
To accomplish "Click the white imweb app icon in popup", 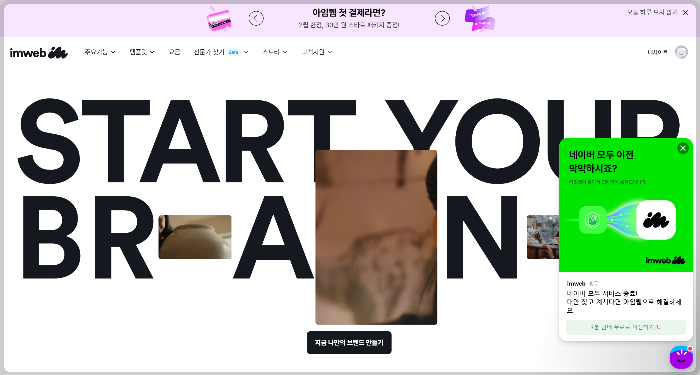I will coord(656,220).
